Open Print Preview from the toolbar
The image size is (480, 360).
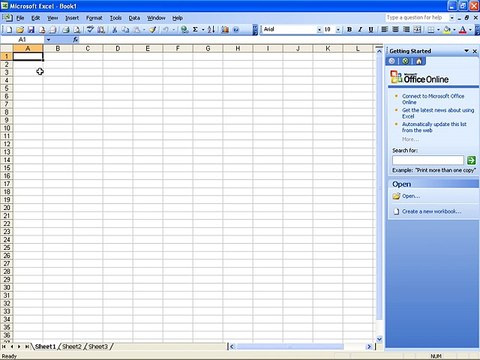pos(77,30)
